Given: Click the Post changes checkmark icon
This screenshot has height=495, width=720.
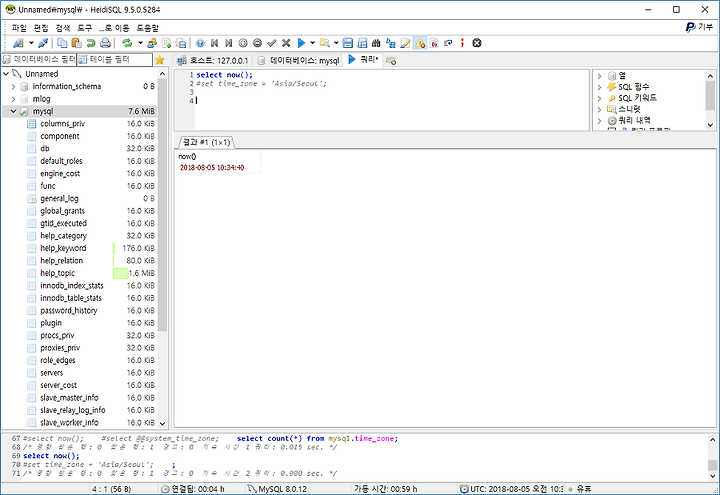Looking at the screenshot, I should (x=271, y=43).
